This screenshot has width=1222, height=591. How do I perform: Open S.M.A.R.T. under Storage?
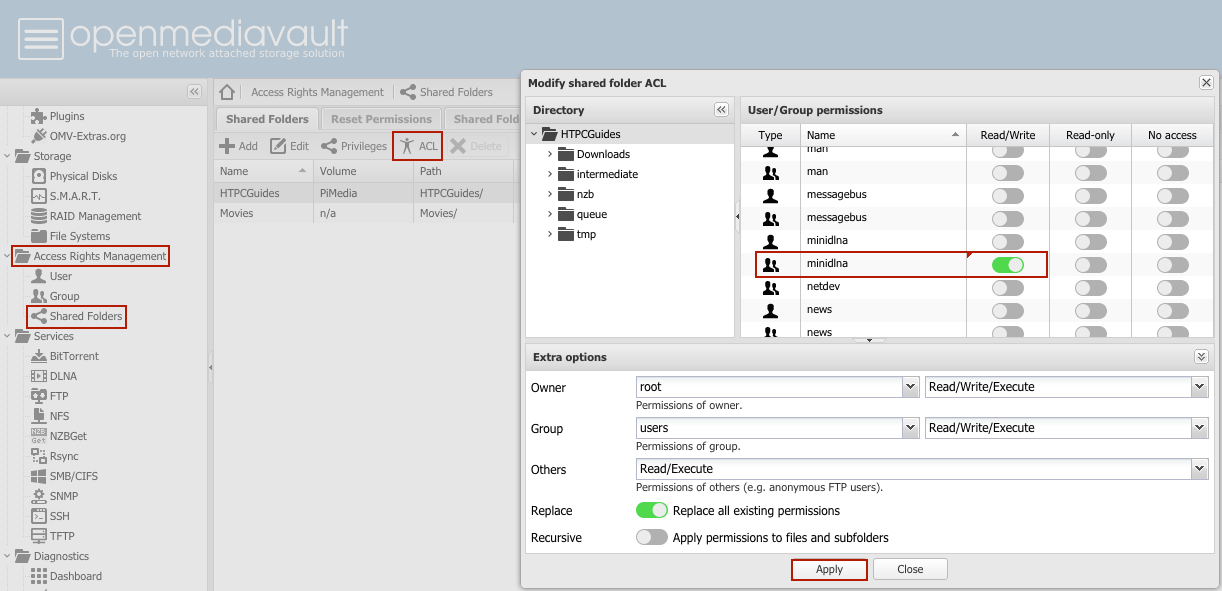pyautogui.click(x=75, y=196)
